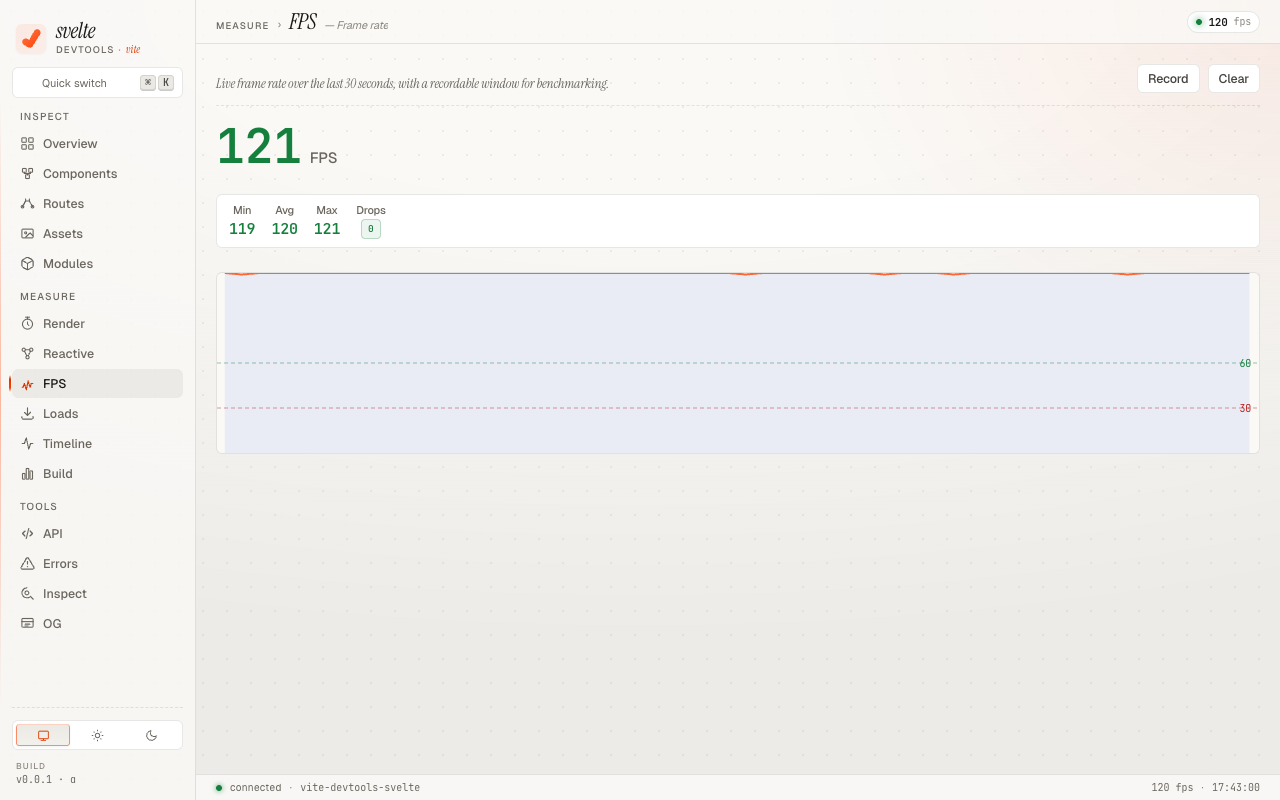Viewport: 1280px width, 800px height.
Task: Click the Avg value 120
Action: [285, 229]
